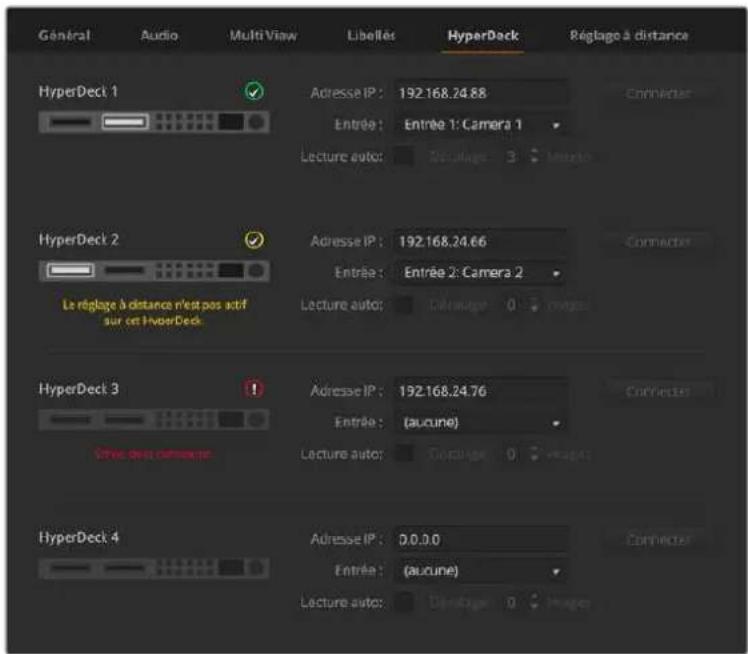Viewport: 748px width, 654px height.
Task: Adjust HyperDeck 4 Décalage stepper arrows
Action: tap(534, 602)
